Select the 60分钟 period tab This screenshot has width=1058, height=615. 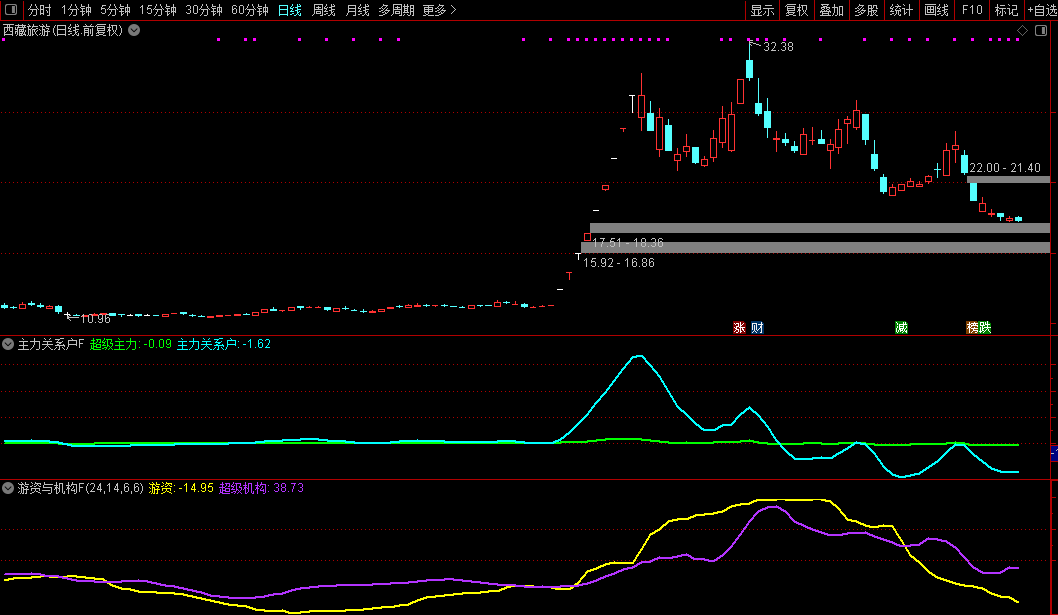(x=249, y=10)
